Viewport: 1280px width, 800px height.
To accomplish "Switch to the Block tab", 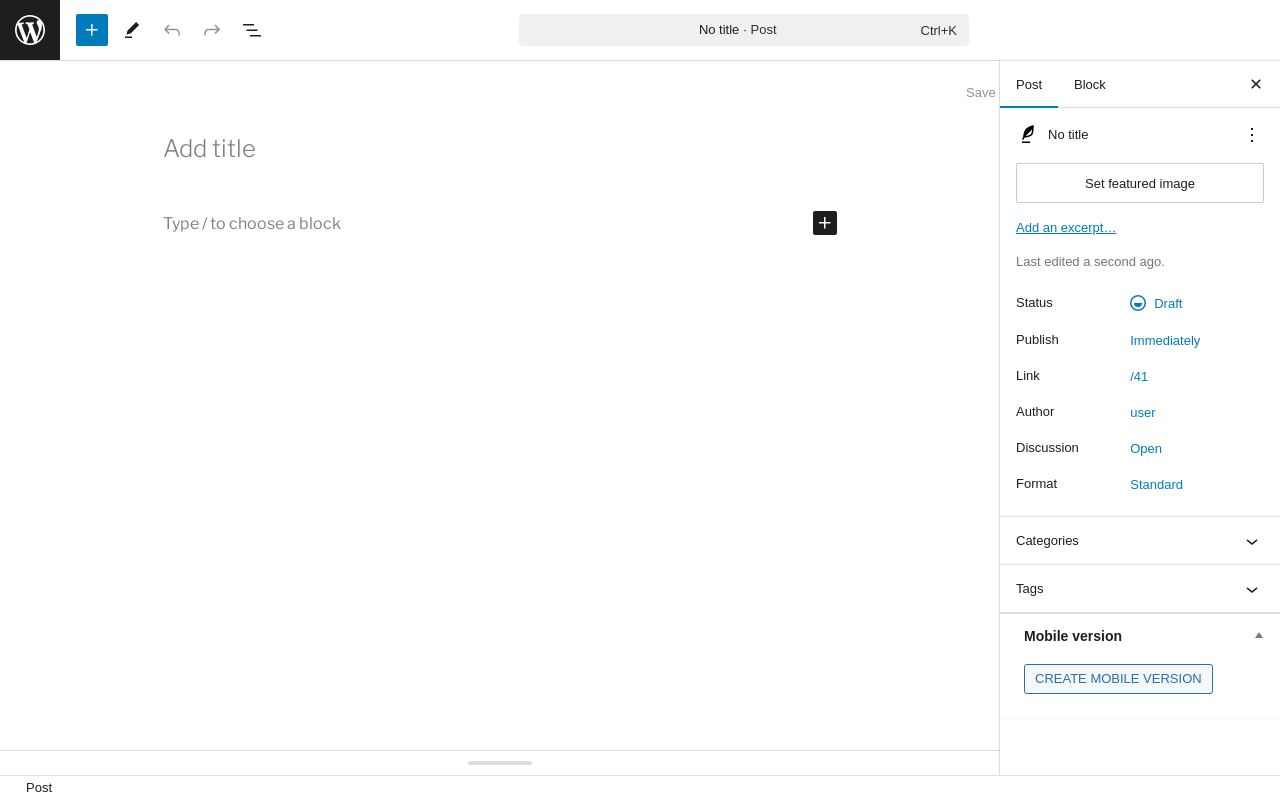I will tap(1090, 84).
